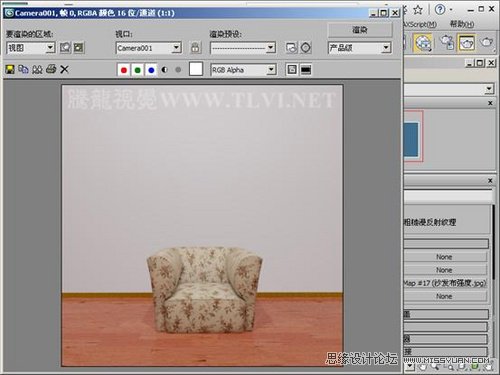Click the Auto Region Selected icon

tap(79, 47)
